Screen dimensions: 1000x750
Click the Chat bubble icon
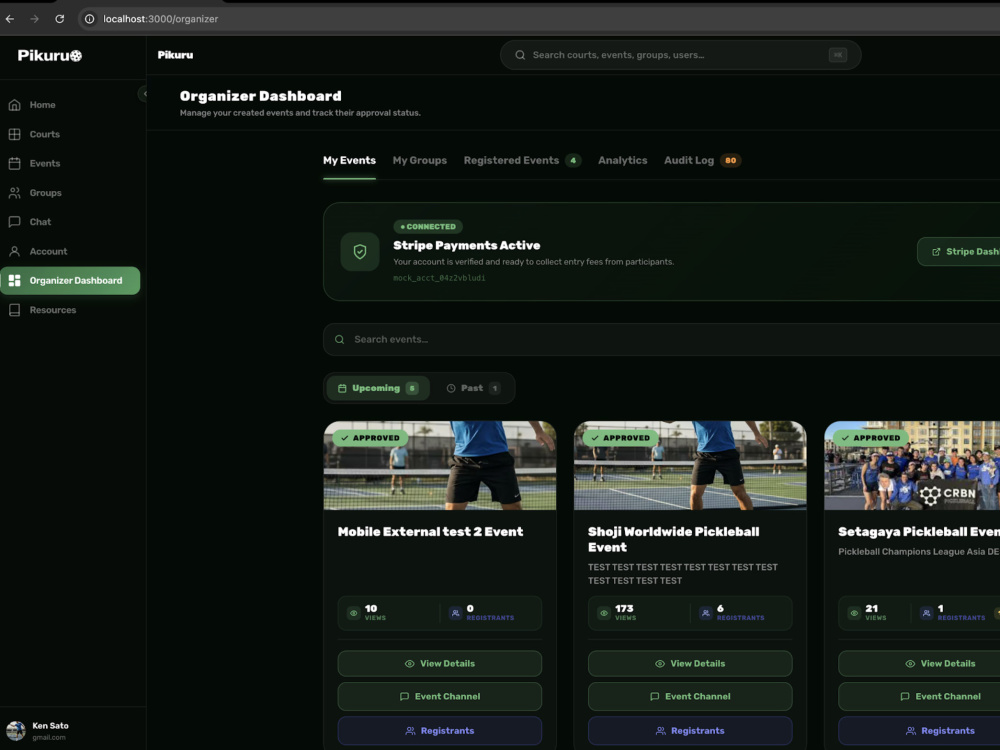coord(15,222)
